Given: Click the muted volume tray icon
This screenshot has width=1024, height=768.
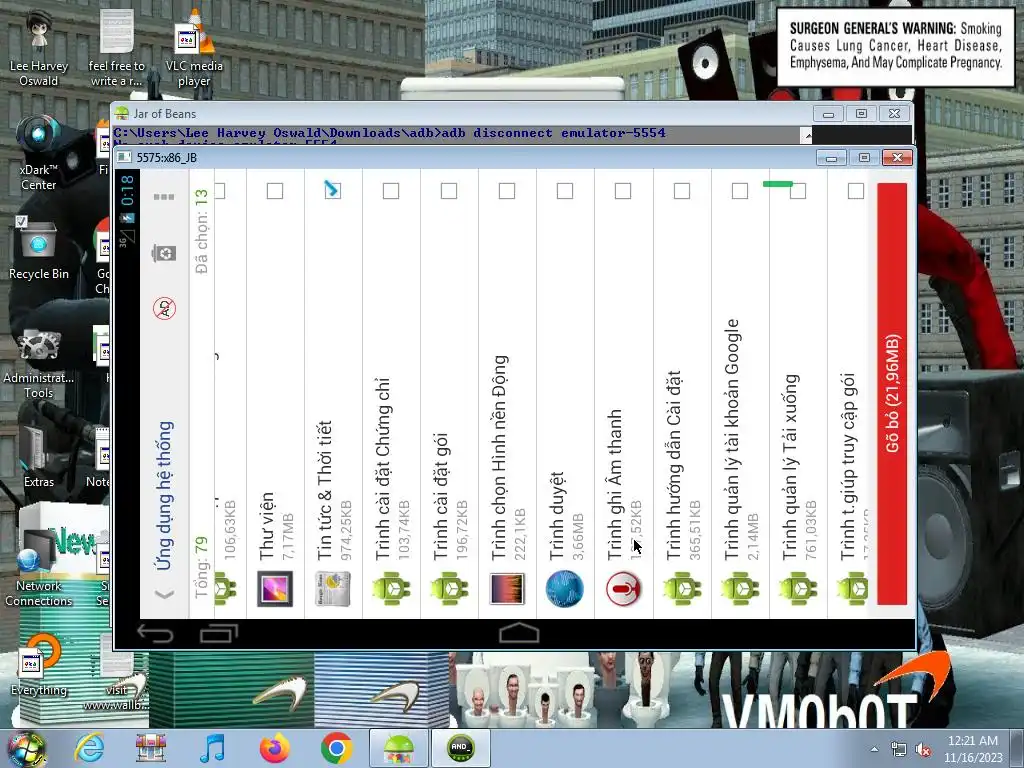Looking at the screenshot, I should click(923, 750).
